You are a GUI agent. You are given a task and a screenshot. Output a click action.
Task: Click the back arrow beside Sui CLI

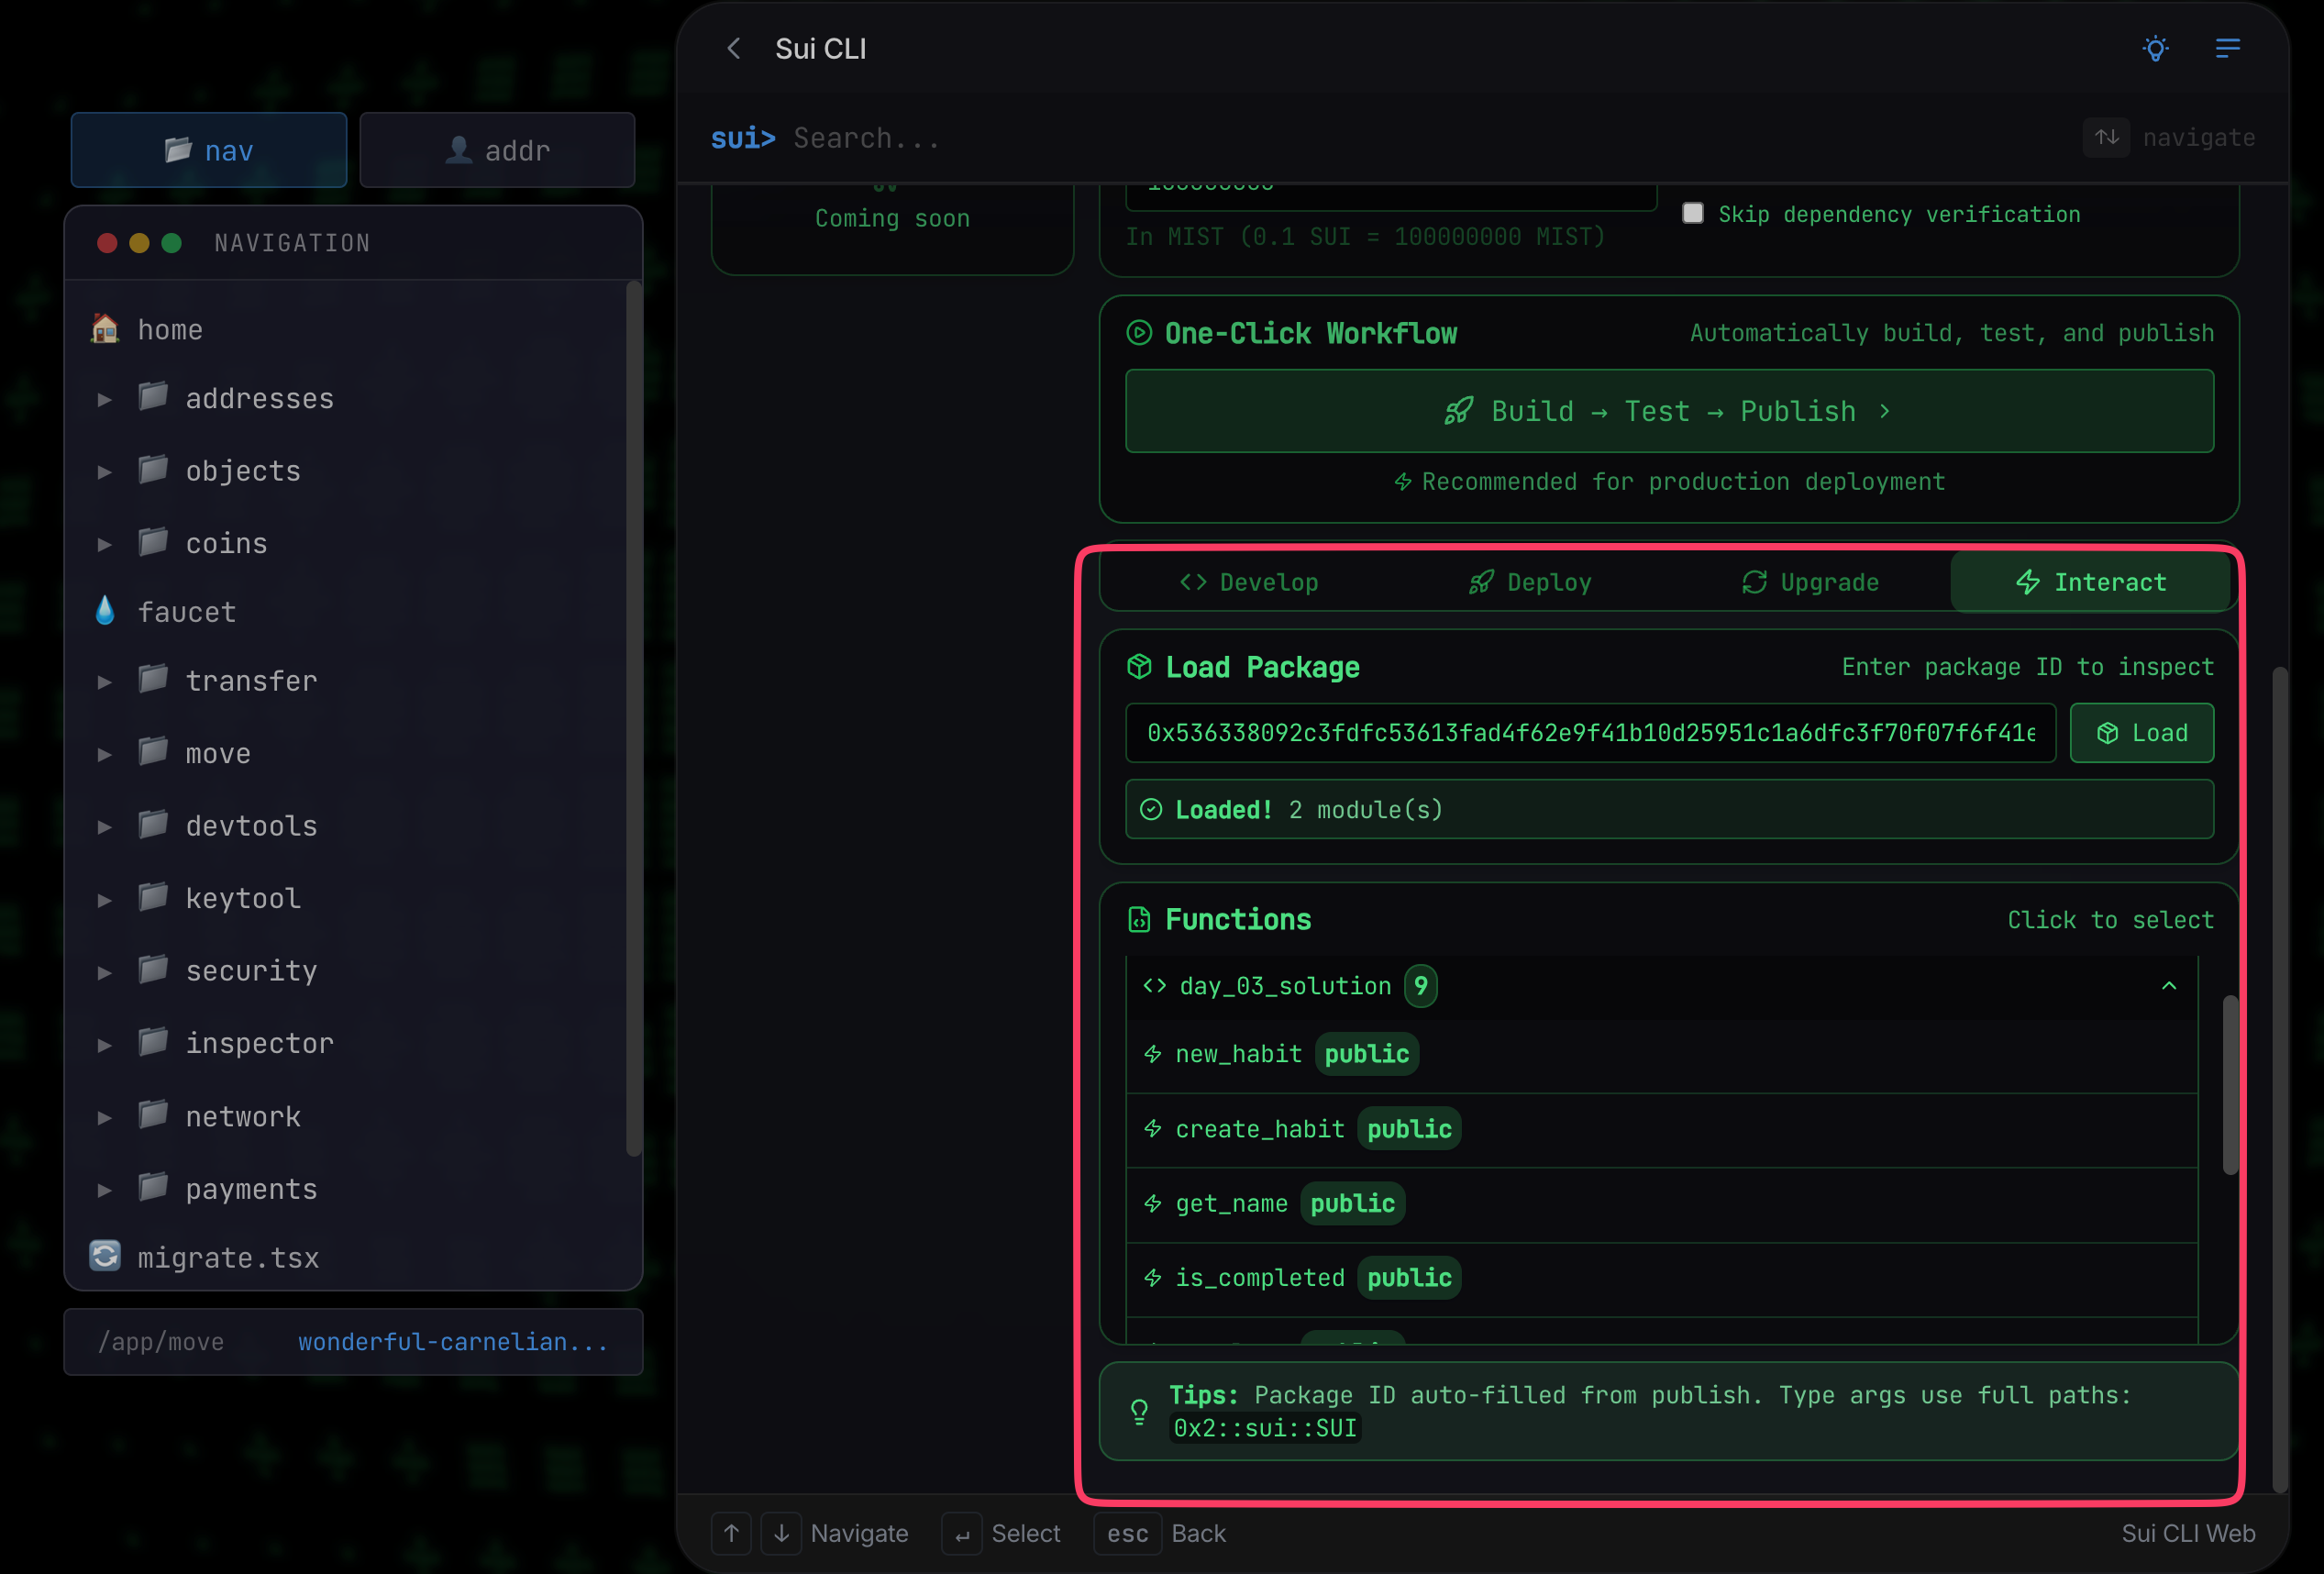[x=734, y=48]
